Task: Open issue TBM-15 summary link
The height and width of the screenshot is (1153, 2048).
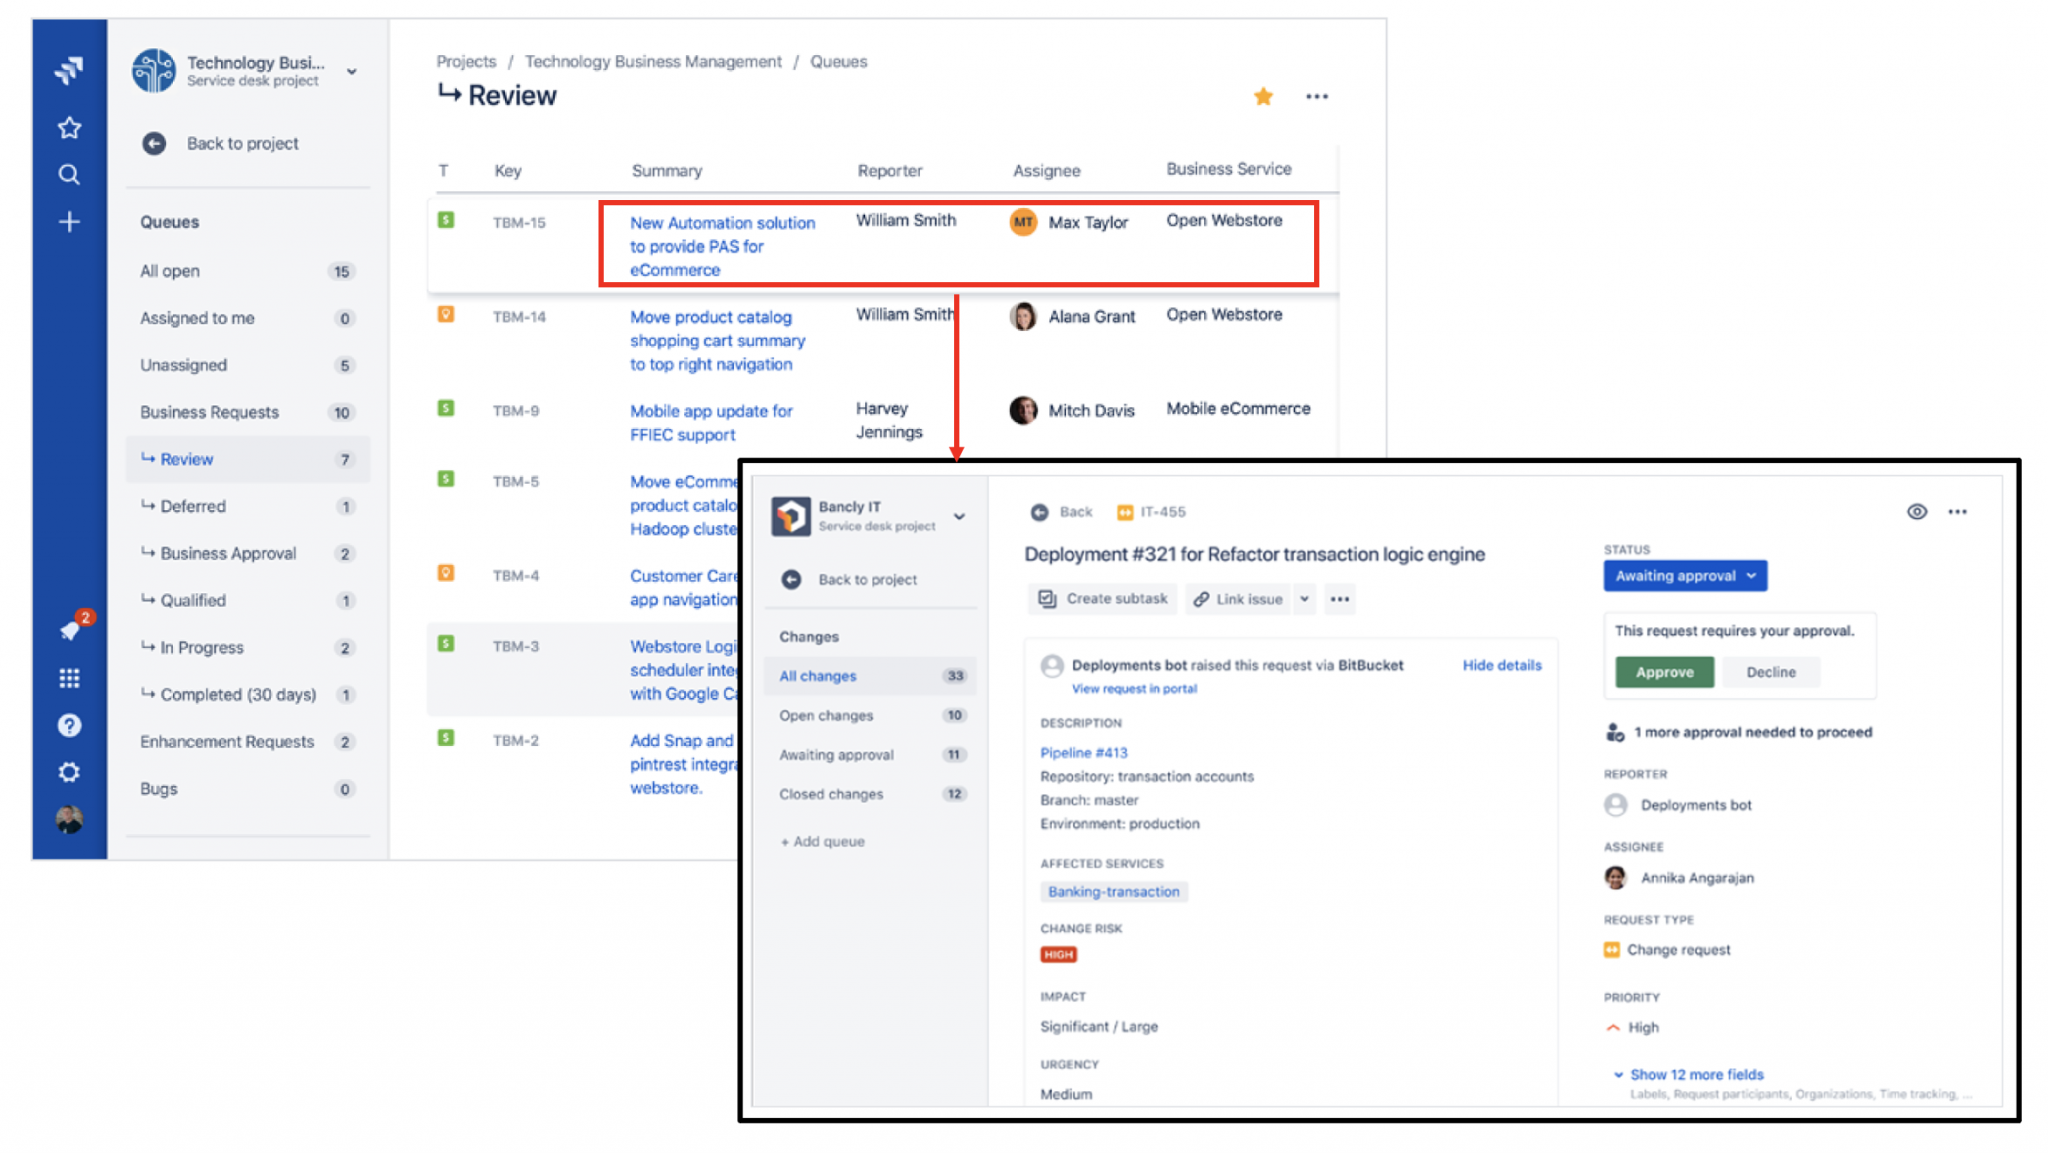Action: point(721,245)
